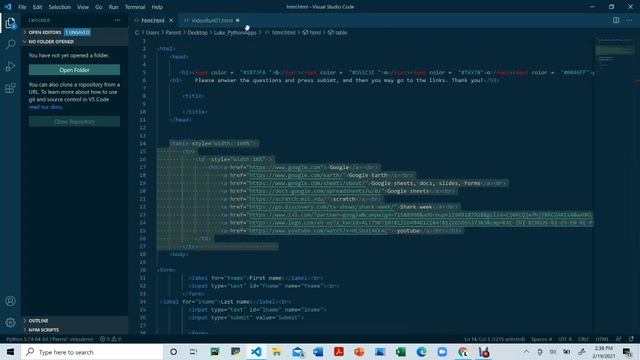Click the Python interpreter in status bar
640x360 pixels.
(50, 339)
